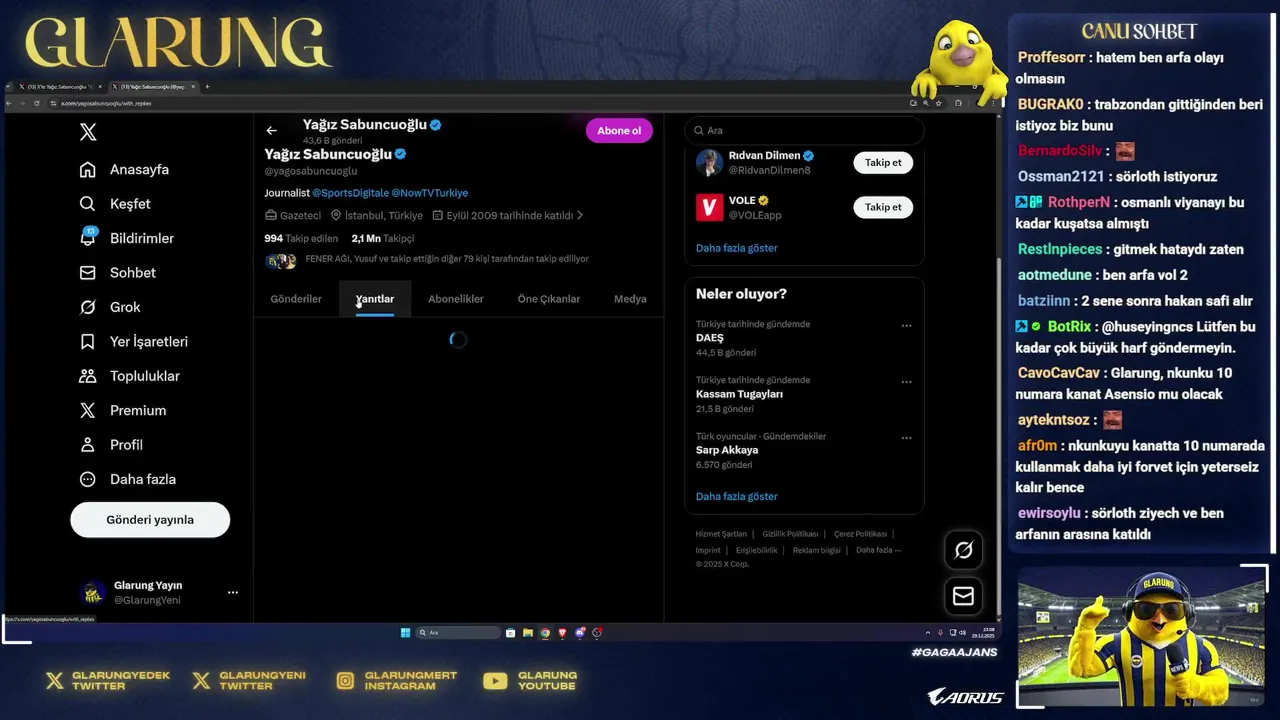Image resolution: width=1280 pixels, height=720 pixels.
Task: Expand the Daha fazla footer links
Action: [878, 550]
